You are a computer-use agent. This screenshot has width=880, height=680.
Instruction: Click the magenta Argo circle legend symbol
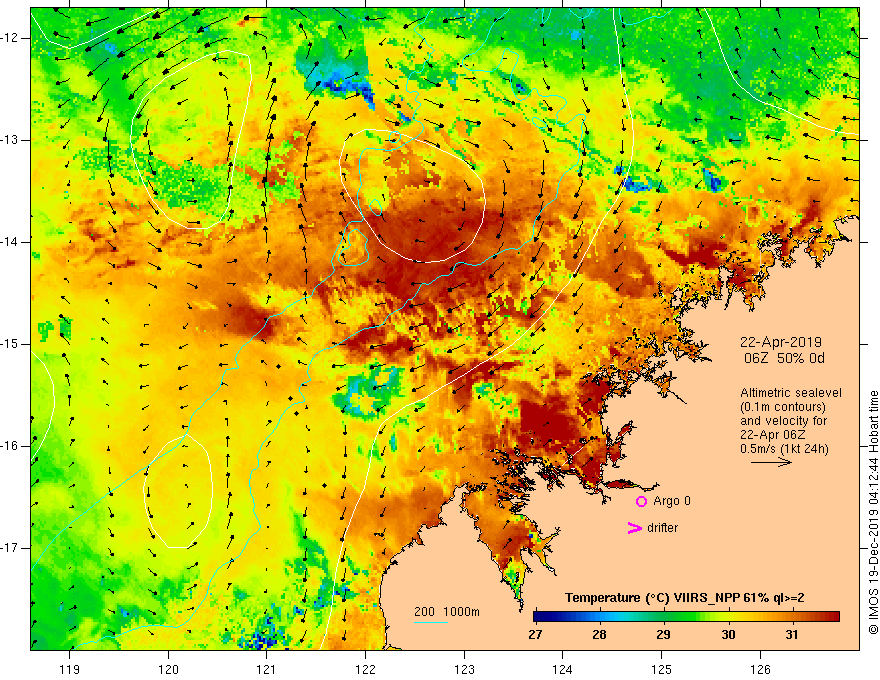tap(641, 501)
